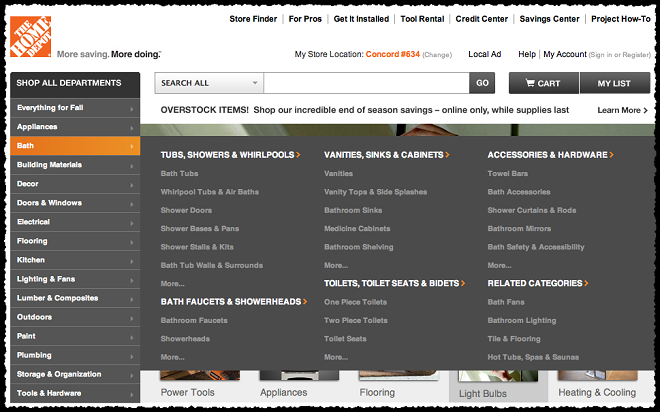Click the arrow next to Vanities, Sinks & Cabinets
660x412 pixels.
point(448,156)
